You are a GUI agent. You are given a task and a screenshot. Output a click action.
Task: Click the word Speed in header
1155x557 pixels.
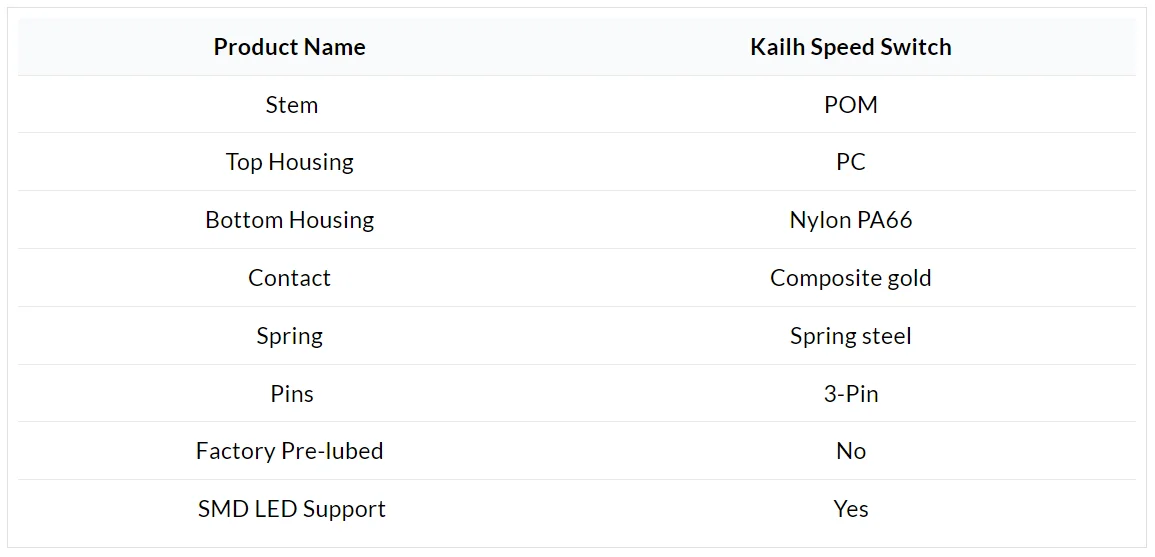(x=840, y=48)
